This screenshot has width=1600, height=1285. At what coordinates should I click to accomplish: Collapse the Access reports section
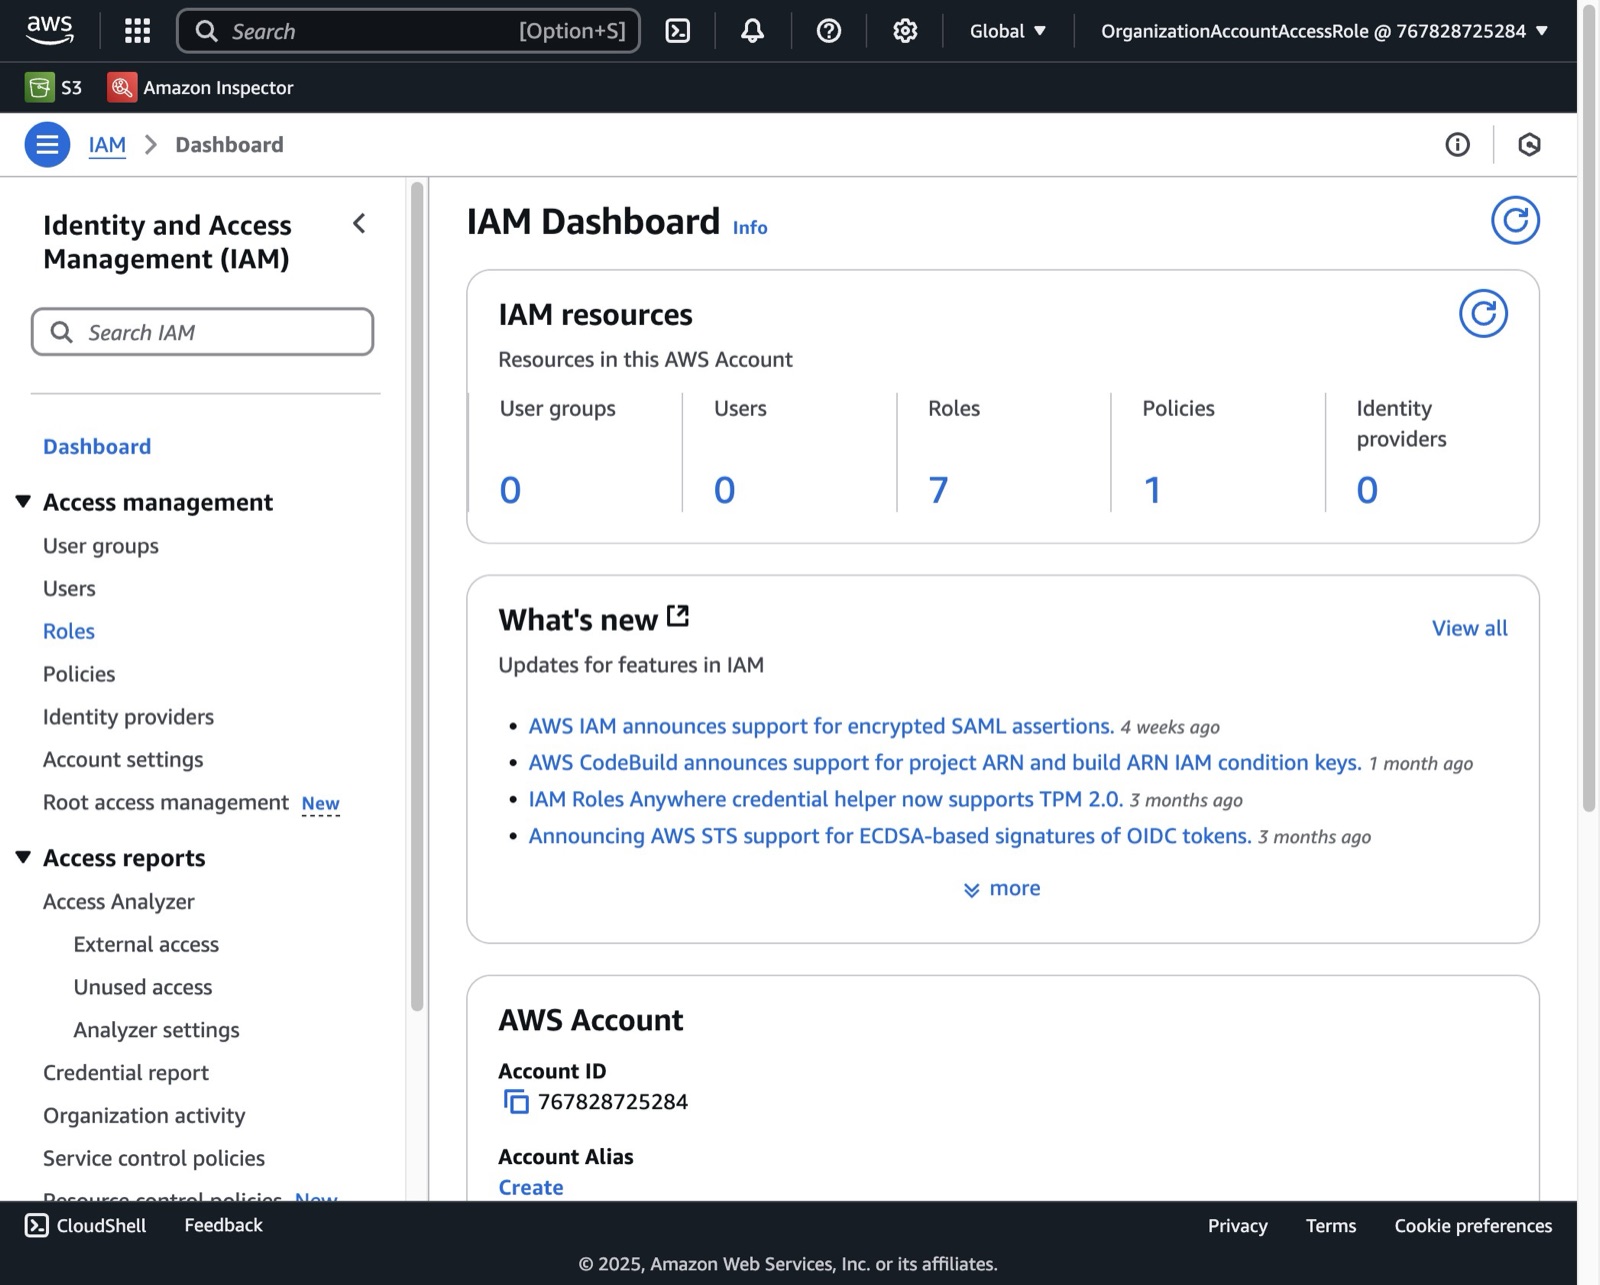tap(23, 857)
